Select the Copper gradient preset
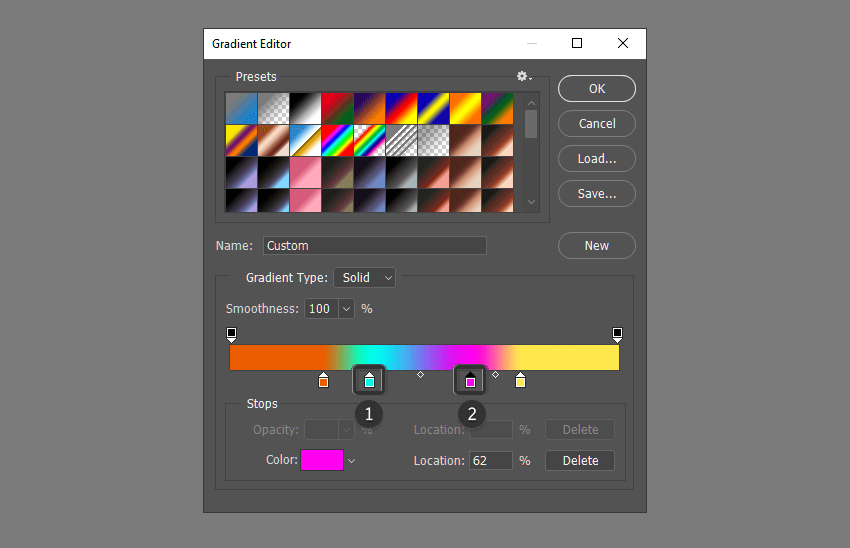 [274, 140]
